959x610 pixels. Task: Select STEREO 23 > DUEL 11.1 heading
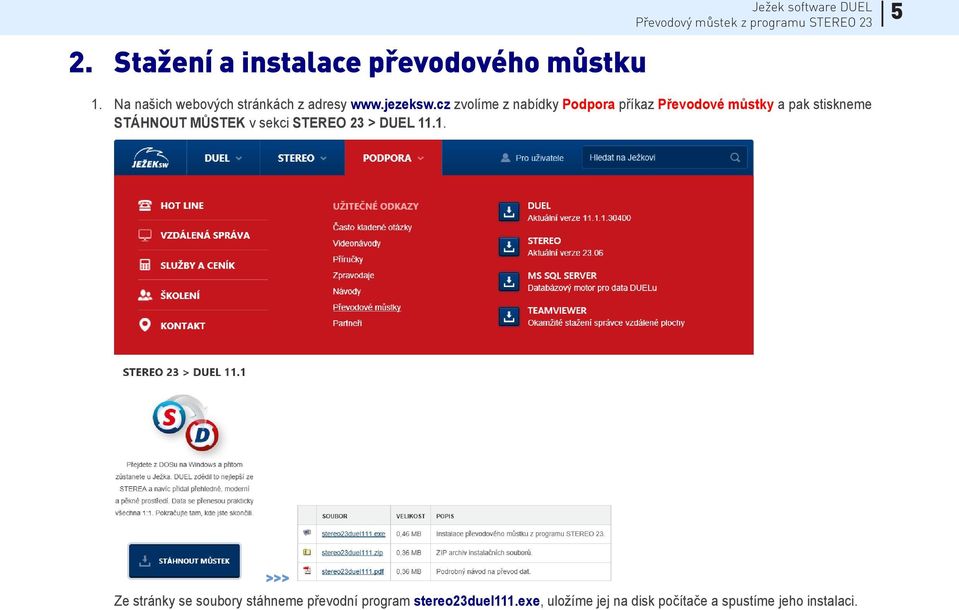[184, 372]
